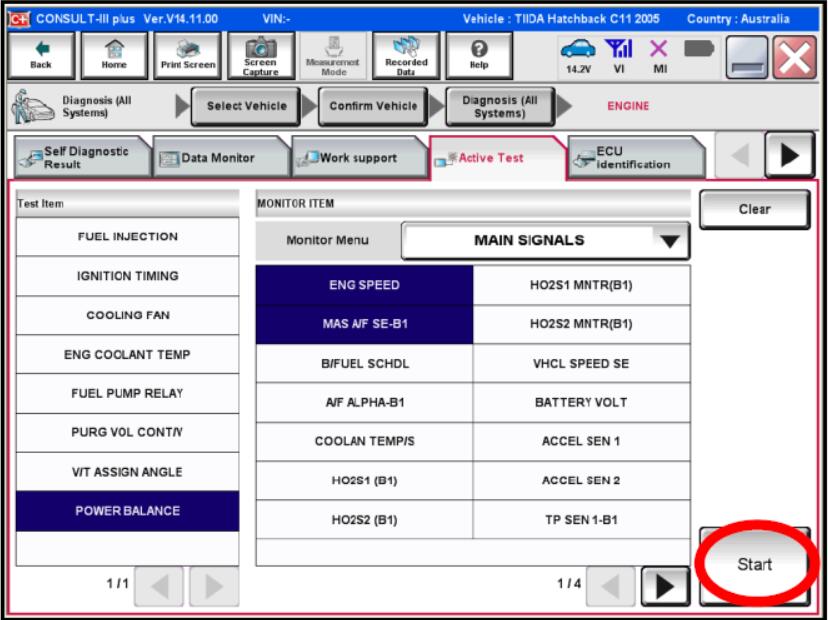Previous page arrow under Test Item list
Image resolution: width=828 pixels, height=620 pixels.
tap(159, 586)
